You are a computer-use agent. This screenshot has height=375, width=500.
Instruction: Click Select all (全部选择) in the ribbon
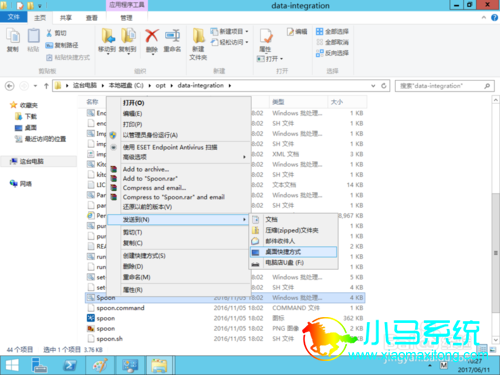(x=332, y=31)
